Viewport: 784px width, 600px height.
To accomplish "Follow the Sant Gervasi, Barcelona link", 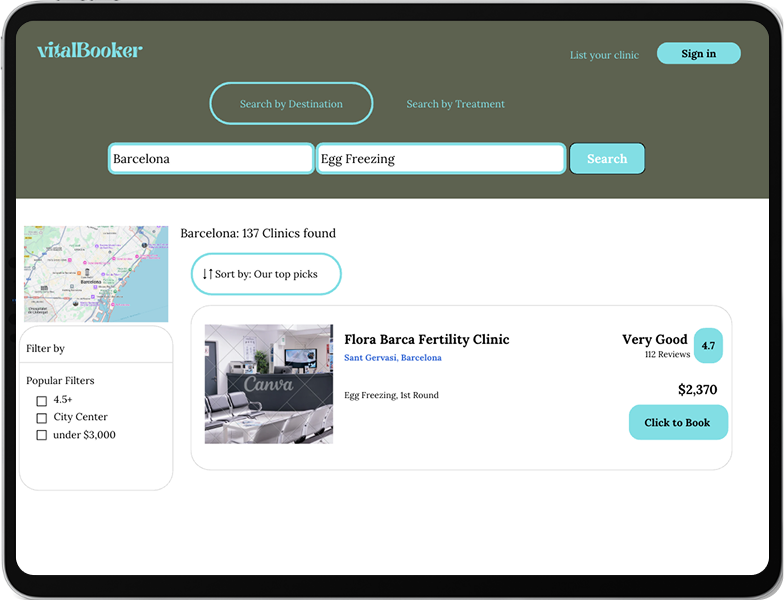I will pyautogui.click(x=392, y=358).
